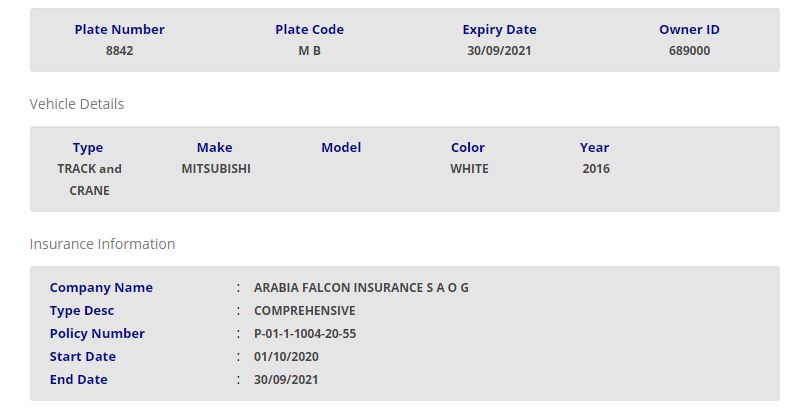794x416 pixels.
Task: Select the Plate Number header label
Action: pyautogui.click(x=119, y=29)
